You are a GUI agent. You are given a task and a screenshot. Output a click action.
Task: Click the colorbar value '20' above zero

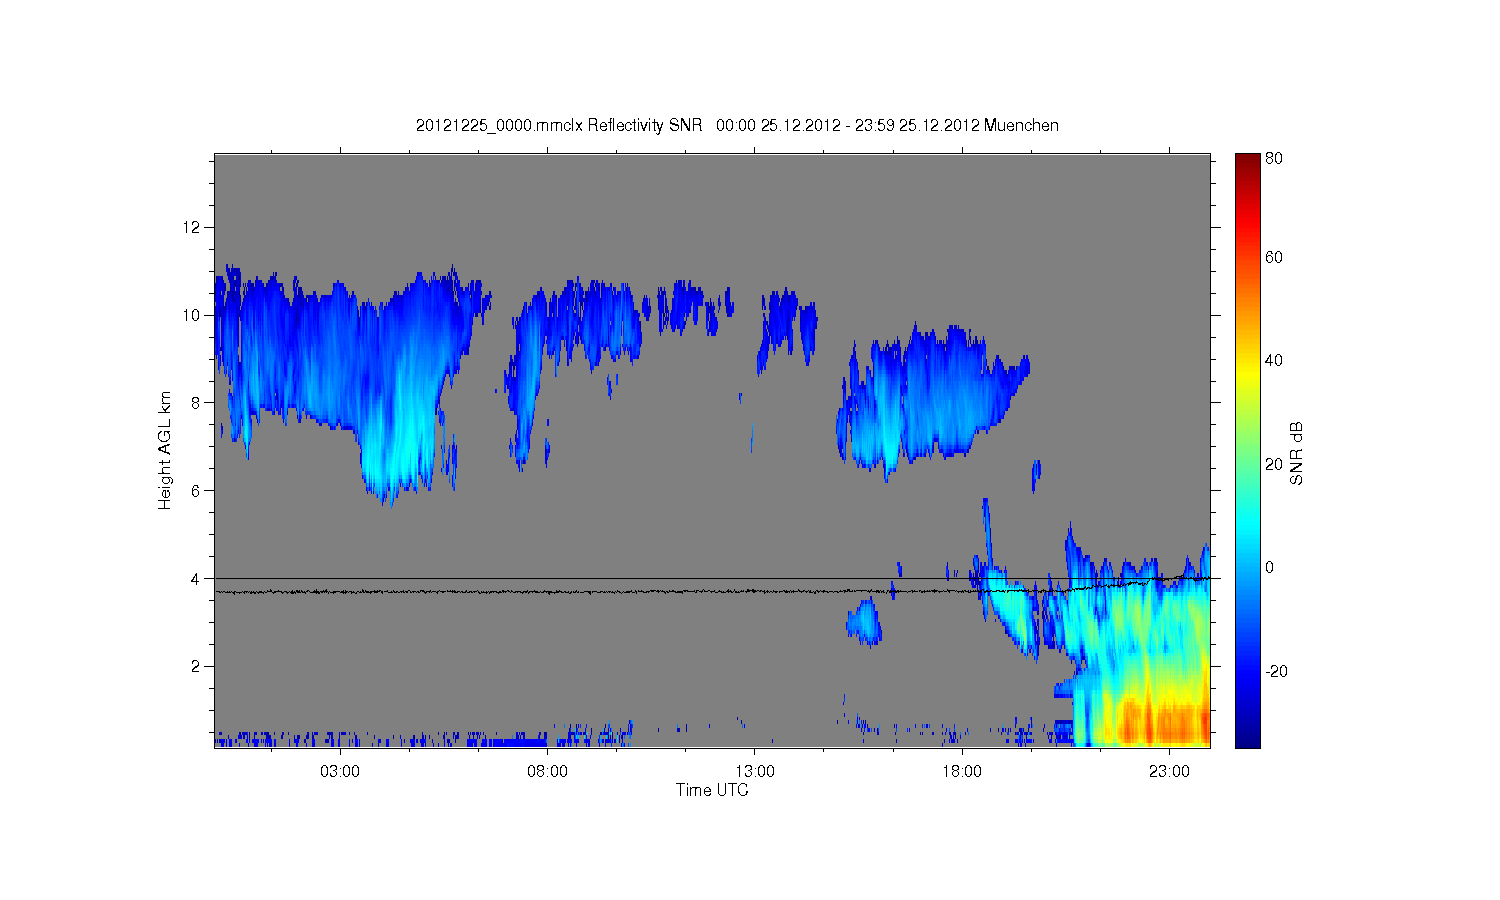coord(1274,464)
